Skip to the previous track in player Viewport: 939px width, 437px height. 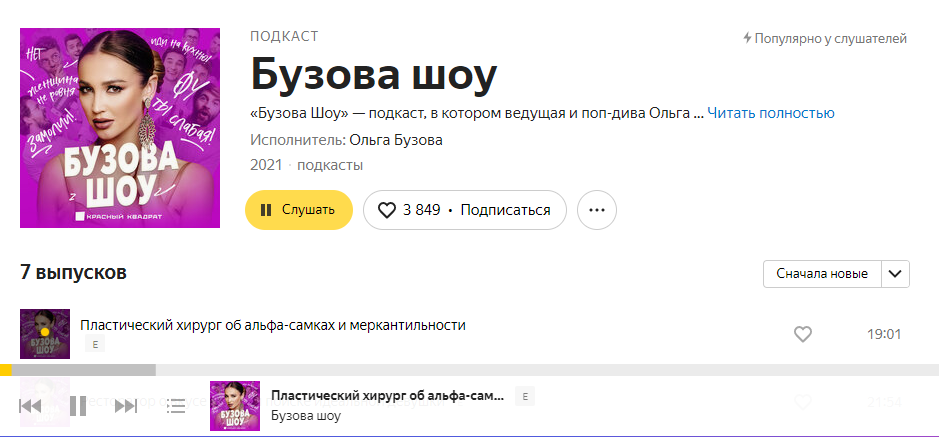(30, 406)
